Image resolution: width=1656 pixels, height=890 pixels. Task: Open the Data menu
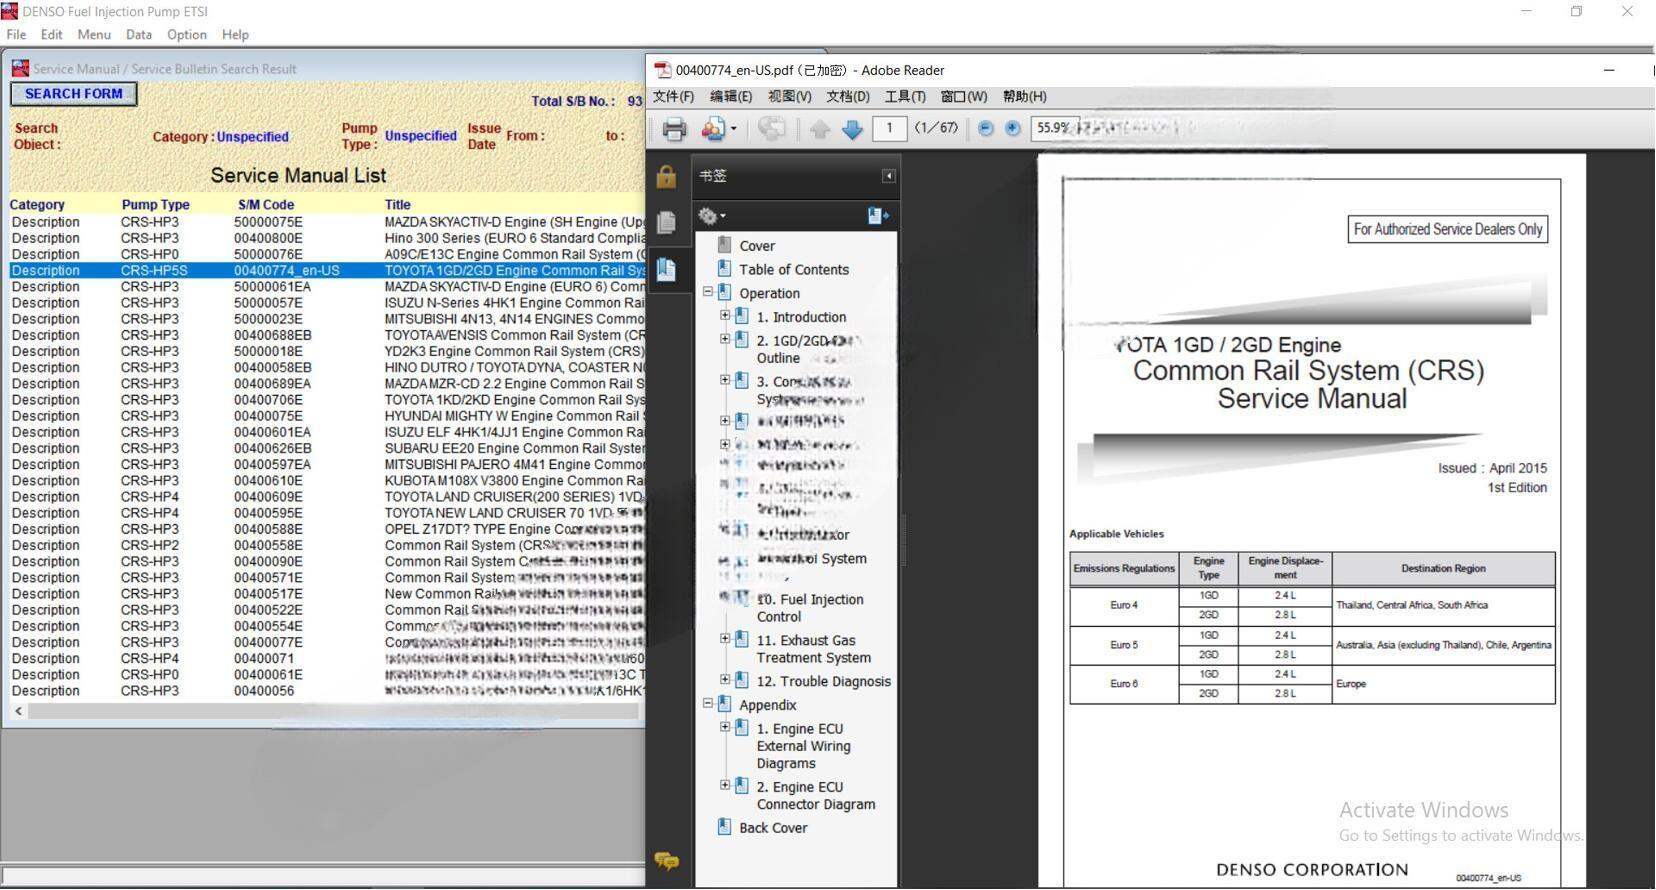(x=138, y=34)
